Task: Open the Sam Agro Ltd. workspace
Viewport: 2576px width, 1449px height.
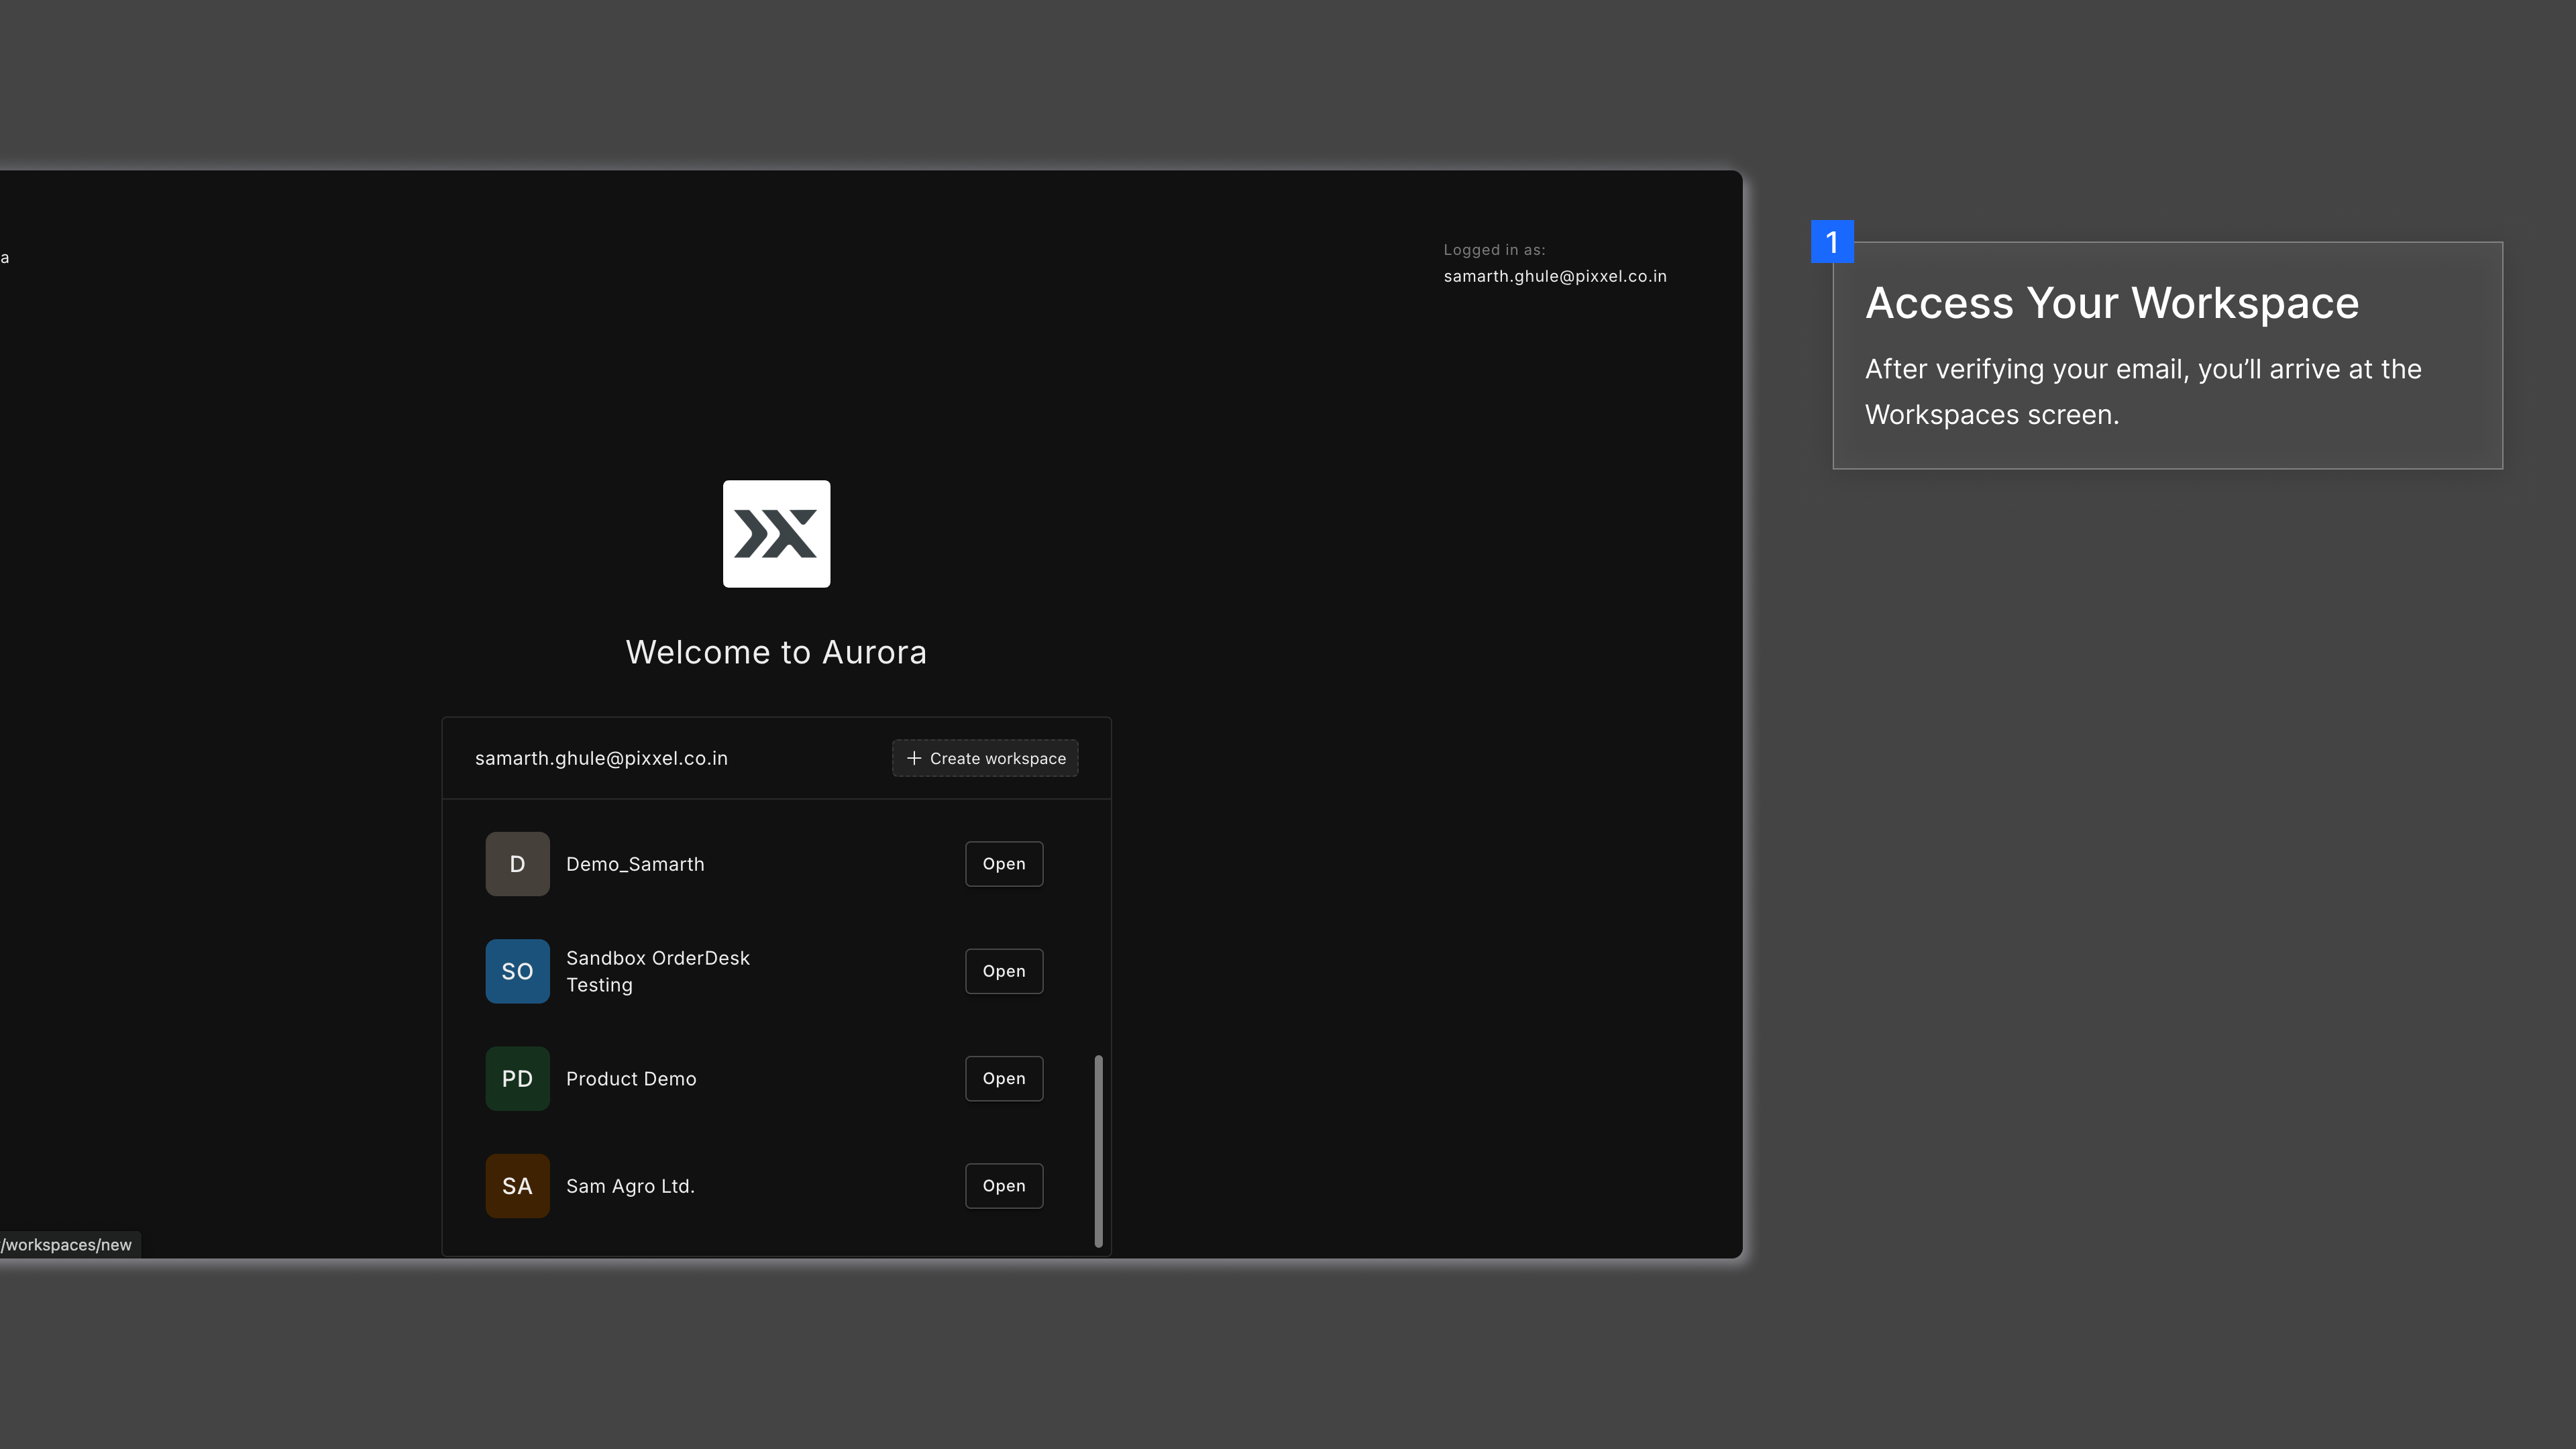Action: [x=1003, y=1185]
